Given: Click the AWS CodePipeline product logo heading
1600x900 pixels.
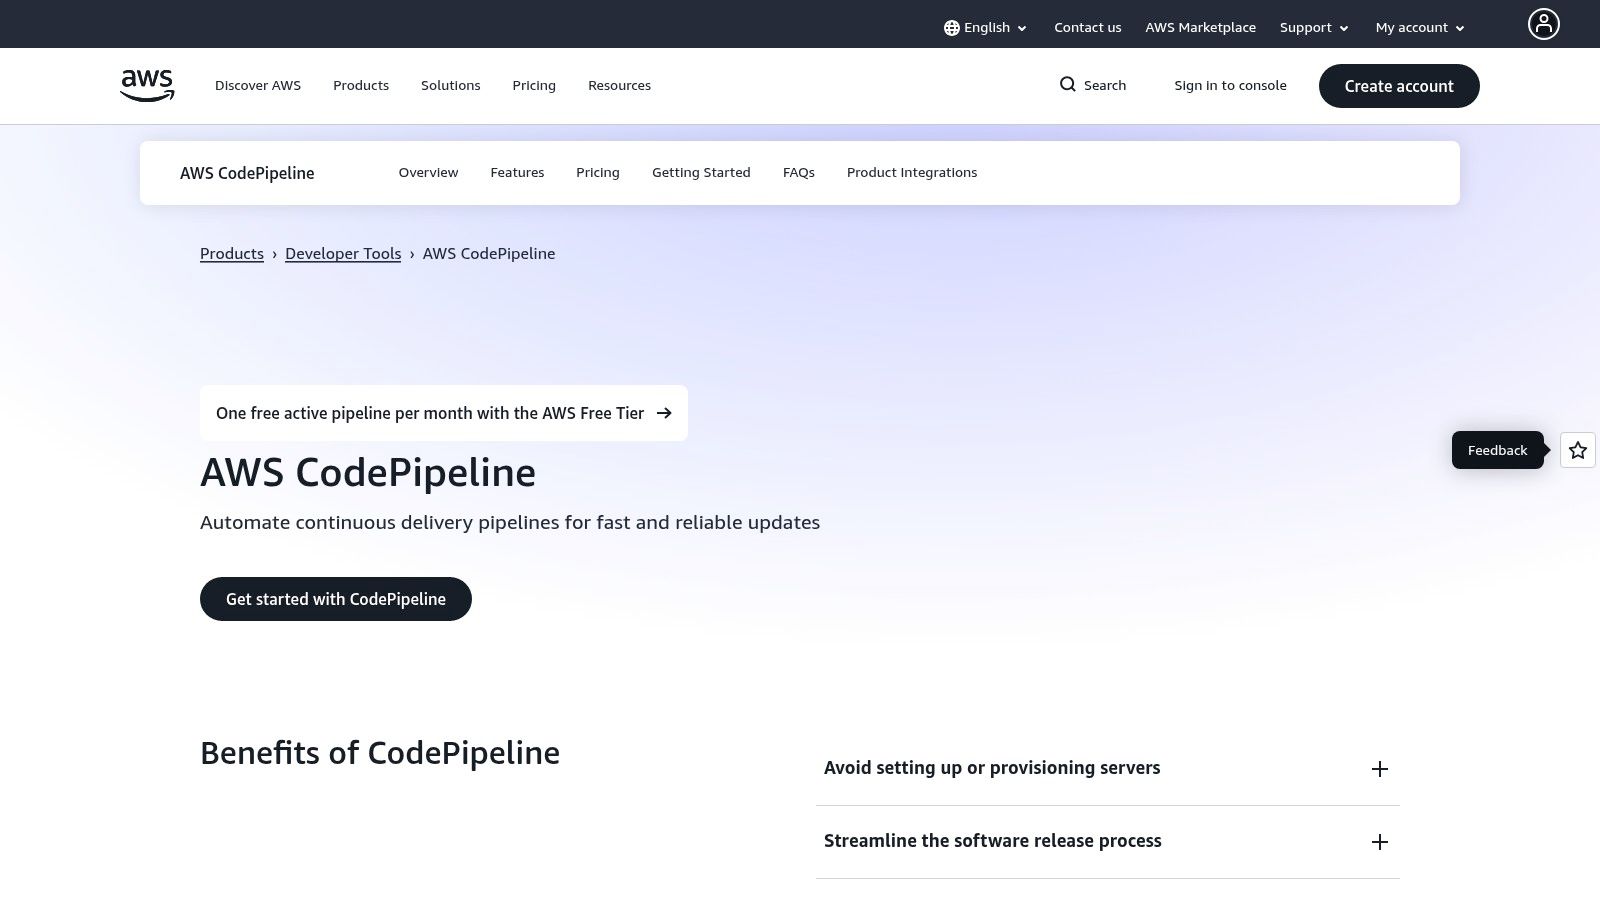Looking at the screenshot, I should tap(247, 173).
